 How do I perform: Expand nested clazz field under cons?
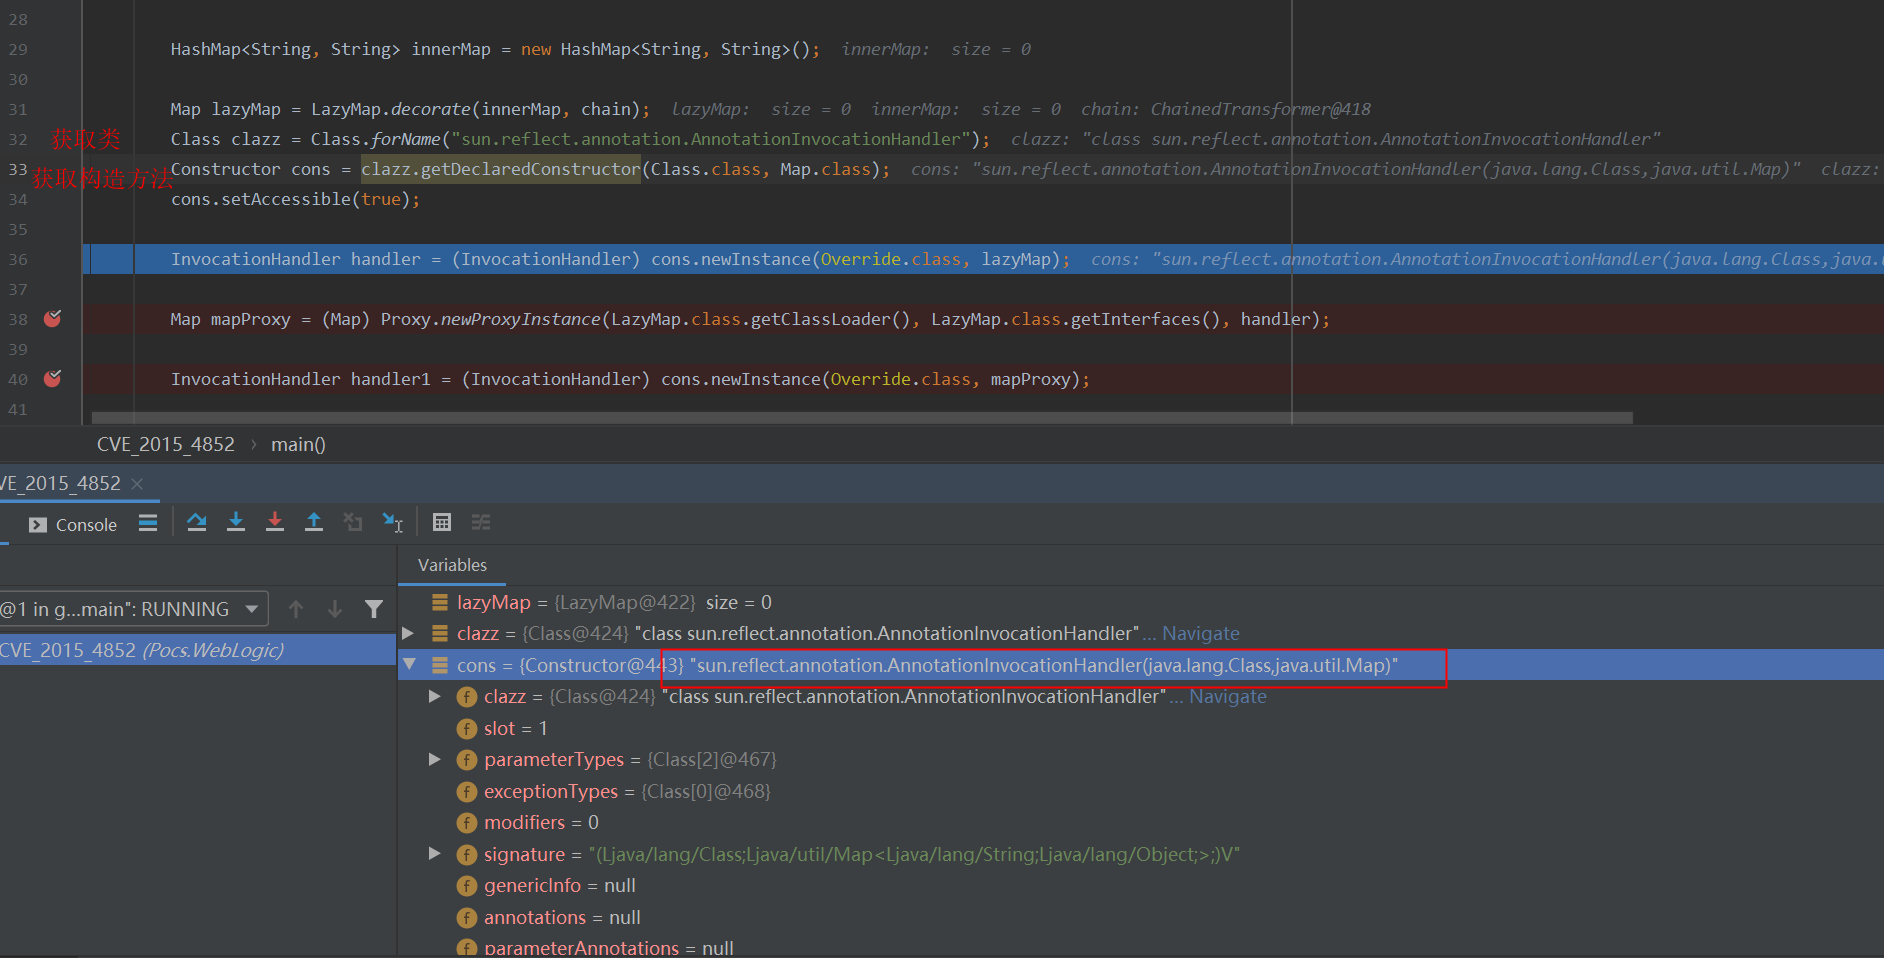click(435, 696)
